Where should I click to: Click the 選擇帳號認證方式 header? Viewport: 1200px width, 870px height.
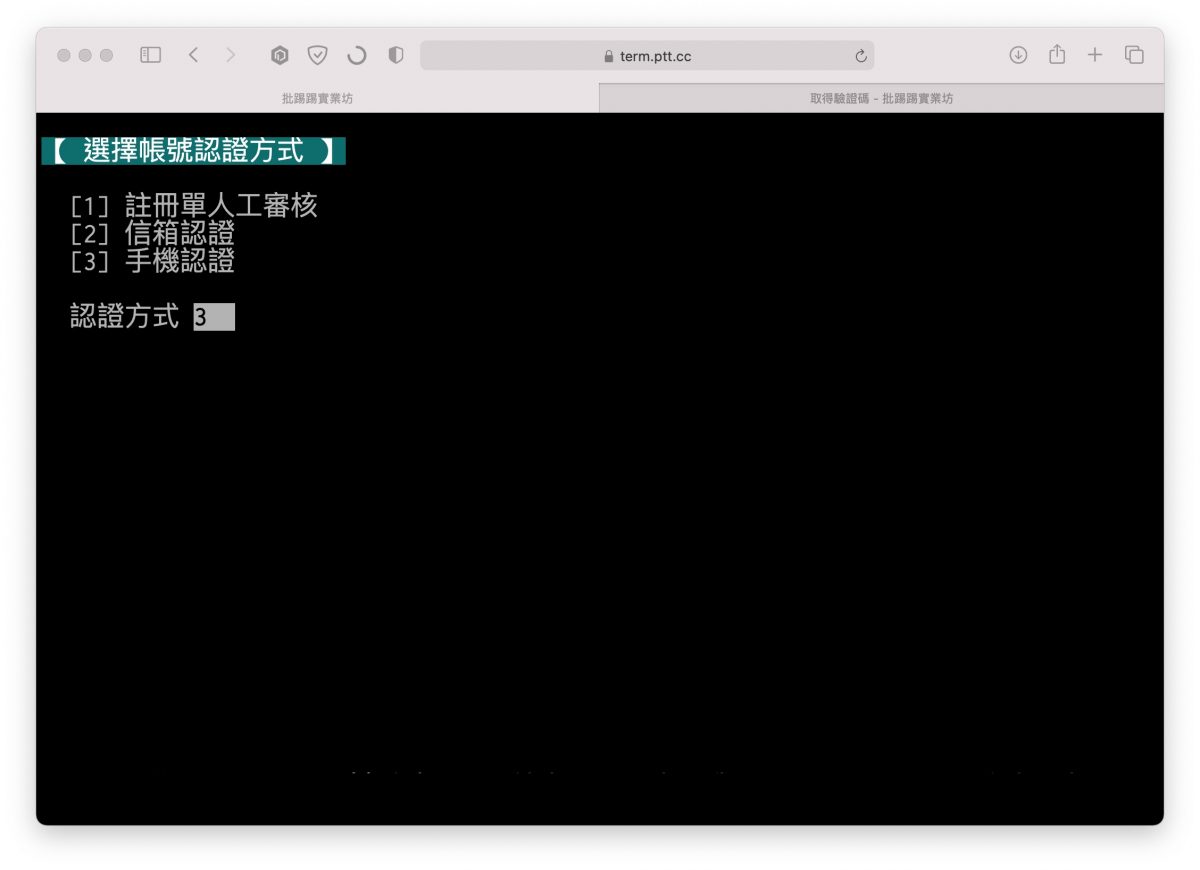(x=193, y=151)
